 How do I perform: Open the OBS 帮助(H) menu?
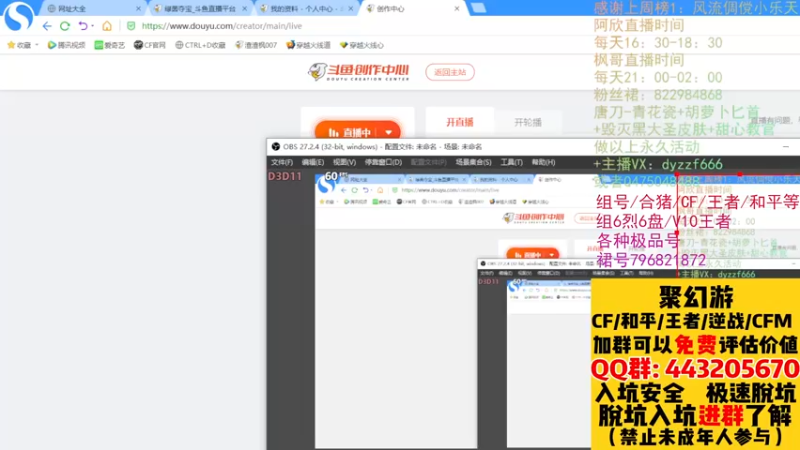(x=543, y=162)
